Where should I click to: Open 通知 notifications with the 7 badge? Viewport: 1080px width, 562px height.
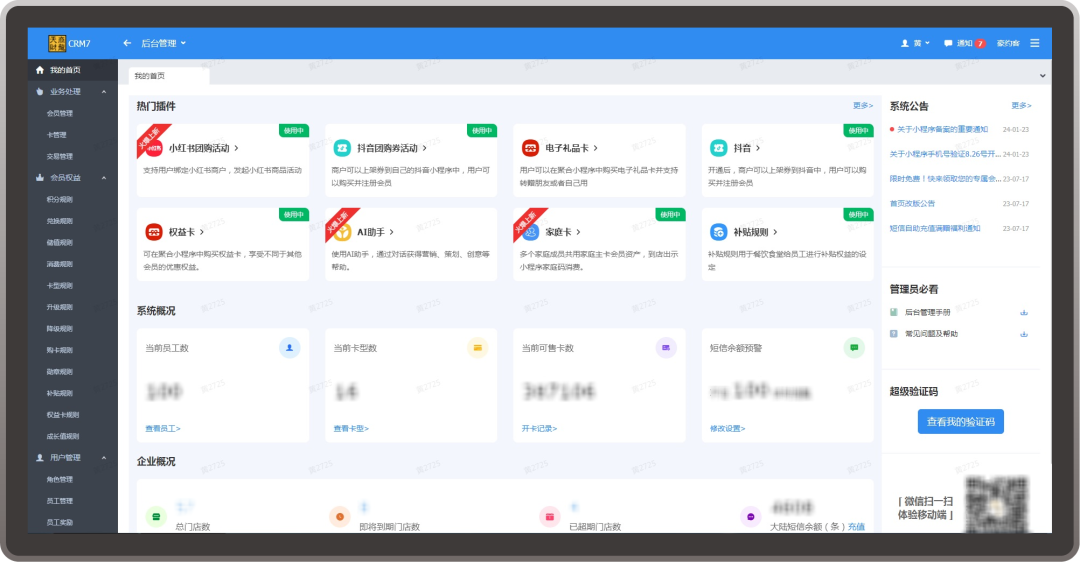click(964, 43)
